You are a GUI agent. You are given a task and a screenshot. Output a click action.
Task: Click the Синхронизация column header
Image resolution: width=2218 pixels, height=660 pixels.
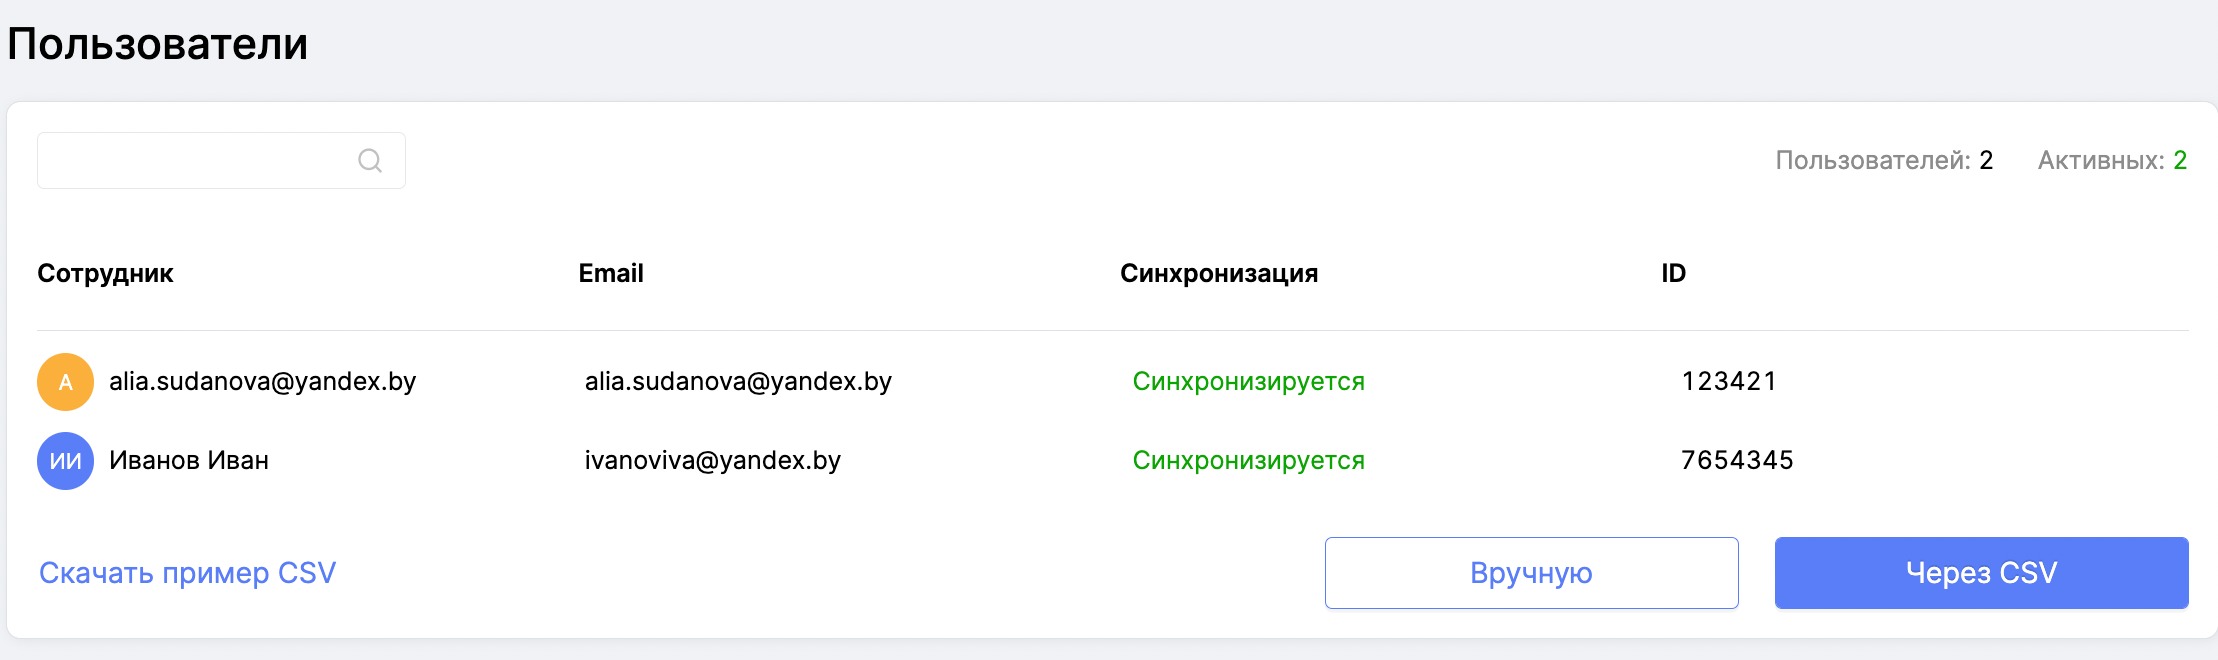click(1218, 273)
